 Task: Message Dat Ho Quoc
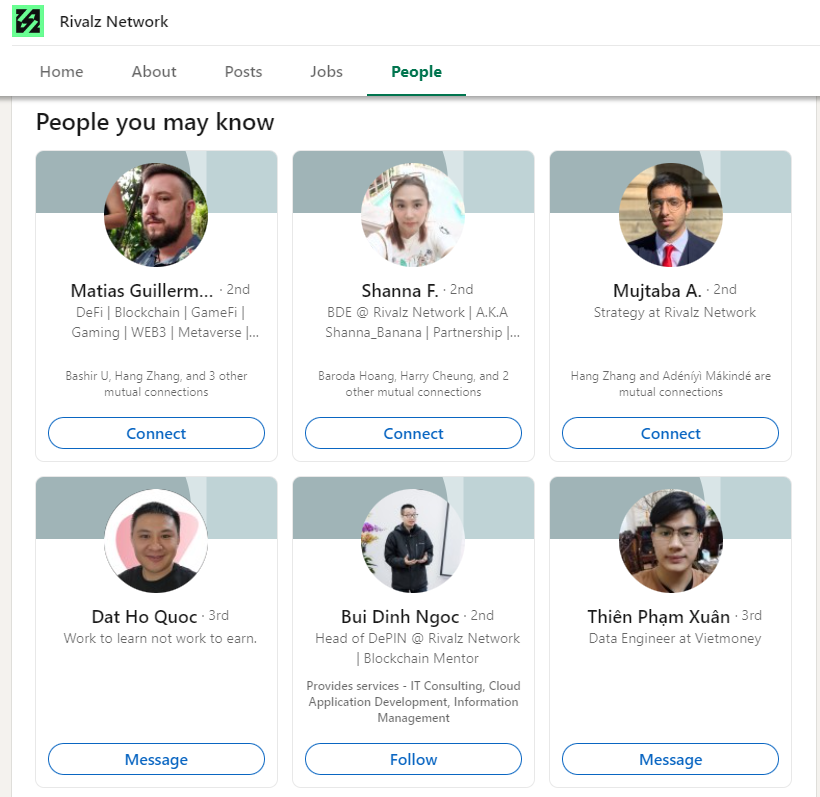[x=156, y=759]
